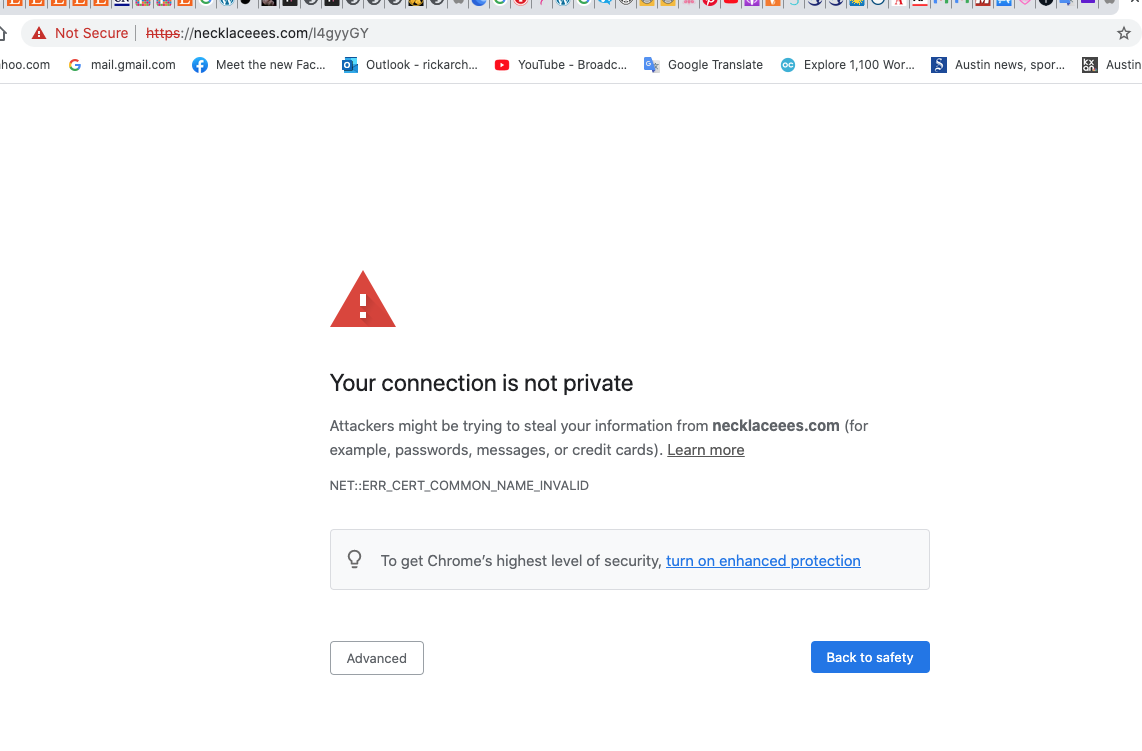Screen dimensions: 1142x751
Task: Open the YouTube bookmark icon
Action: [x=501, y=65]
